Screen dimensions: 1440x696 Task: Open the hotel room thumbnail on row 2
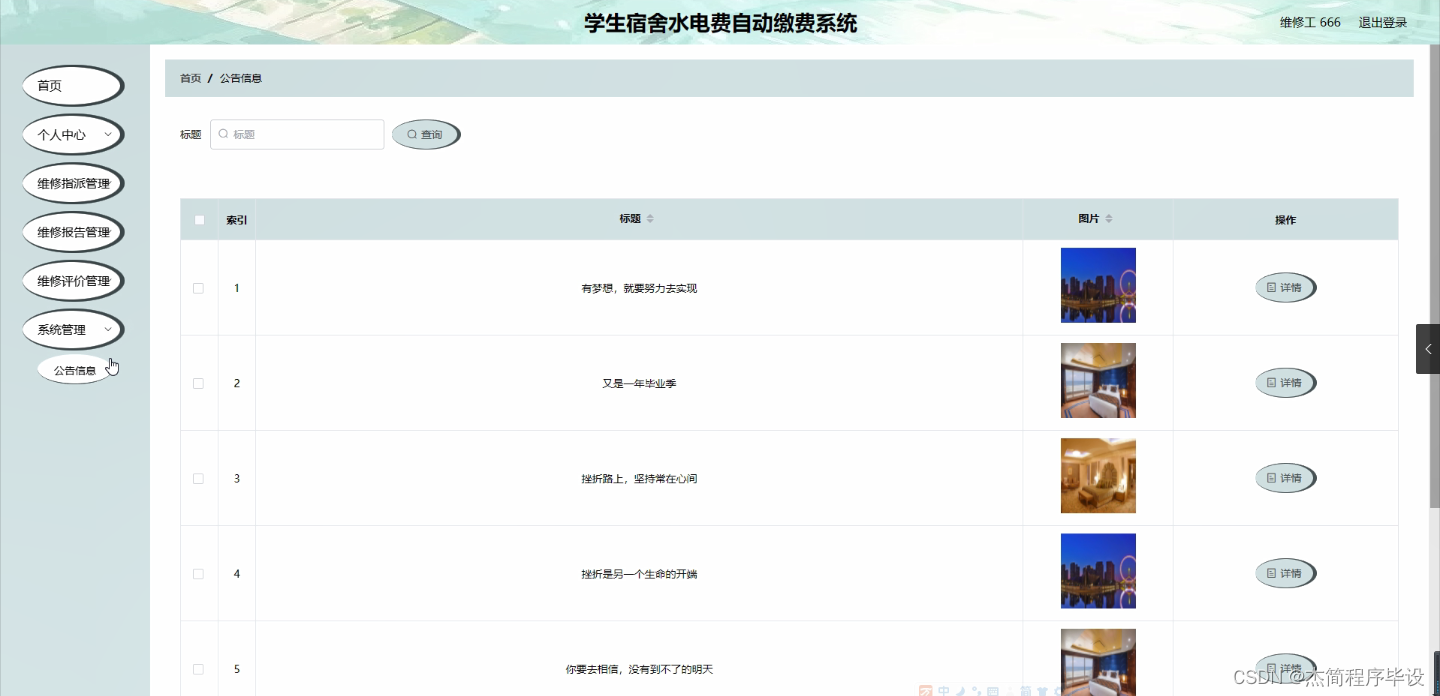[x=1097, y=380]
